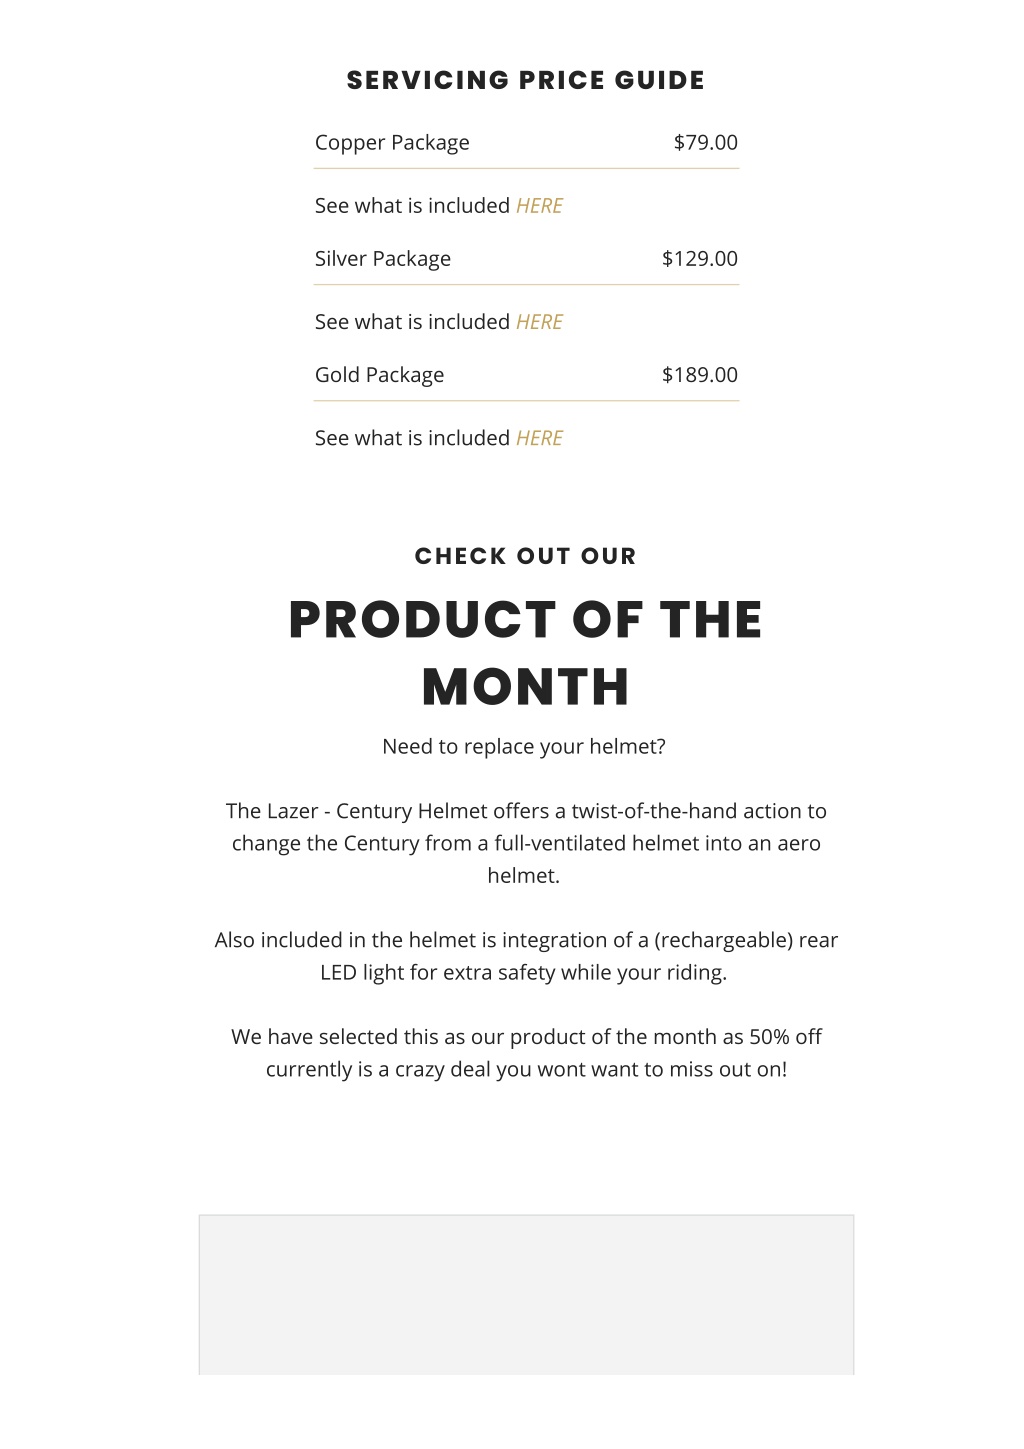Select the $79.00 price

click(706, 142)
